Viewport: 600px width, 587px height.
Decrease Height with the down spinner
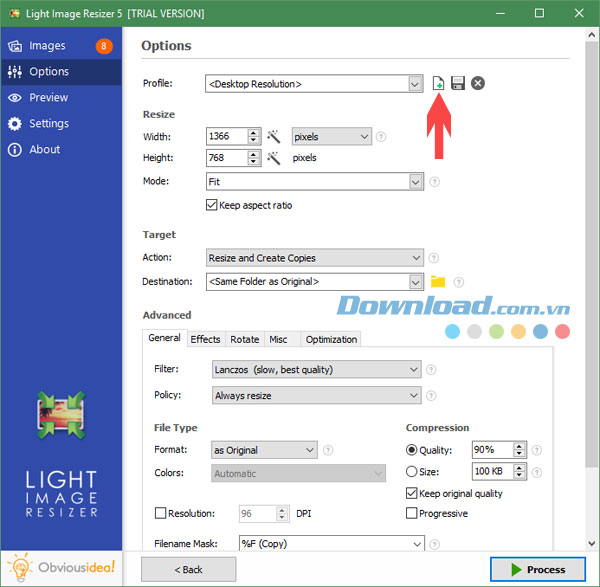coord(253,161)
